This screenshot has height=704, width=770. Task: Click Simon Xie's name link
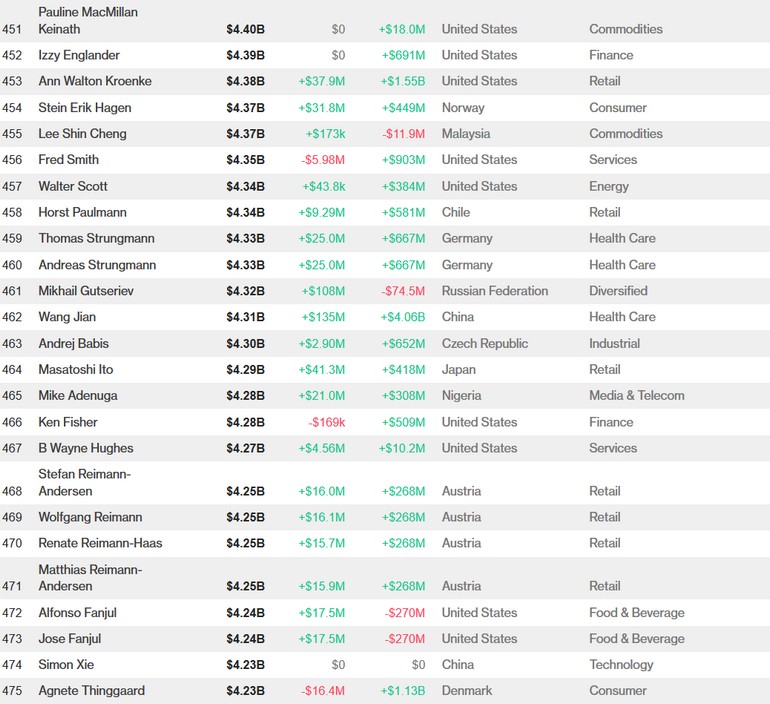(x=66, y=664)
